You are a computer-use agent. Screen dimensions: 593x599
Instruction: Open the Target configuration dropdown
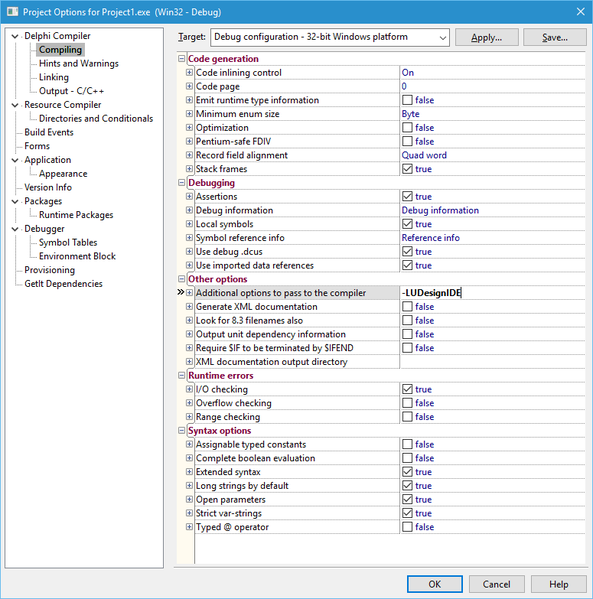[330, 37]
